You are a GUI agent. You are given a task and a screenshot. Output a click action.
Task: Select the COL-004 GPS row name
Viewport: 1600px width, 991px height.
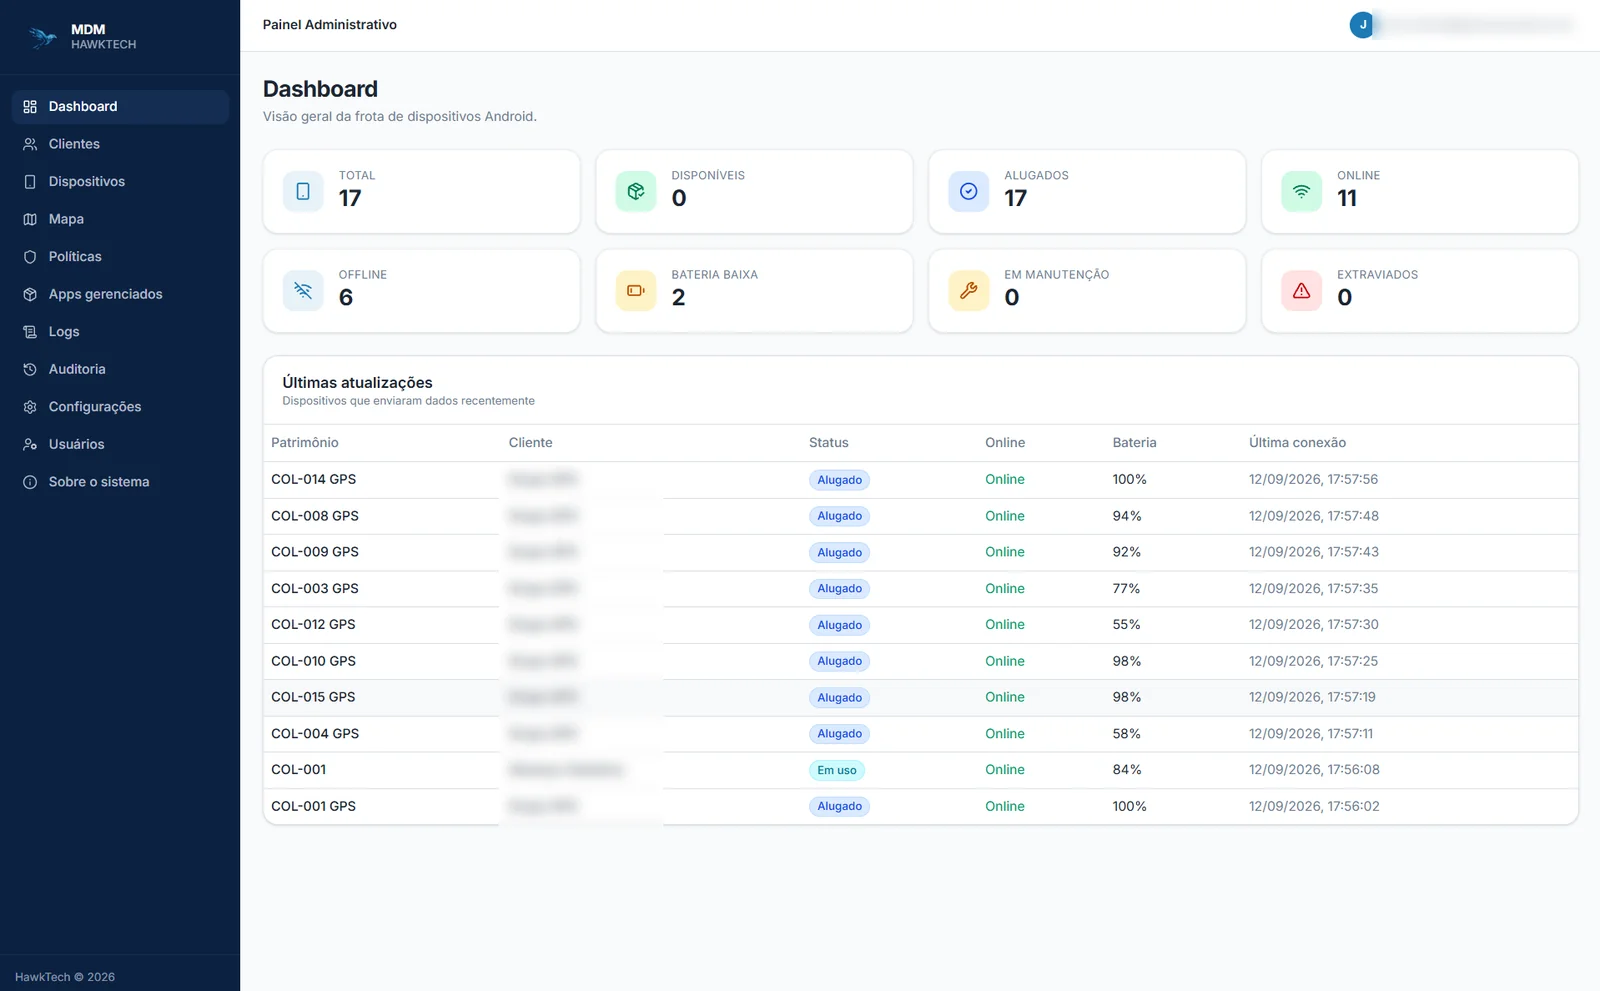tap(315, 734)
